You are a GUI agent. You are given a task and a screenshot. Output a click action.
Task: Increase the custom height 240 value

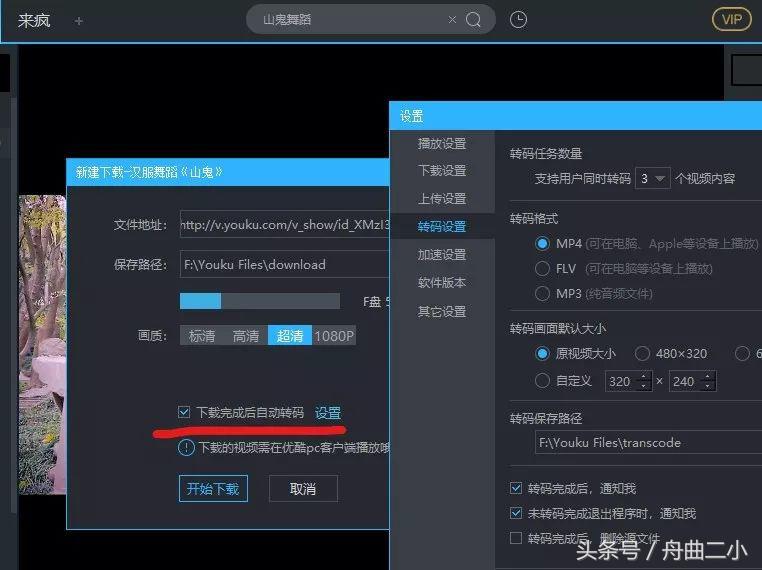tap(708, 376)
